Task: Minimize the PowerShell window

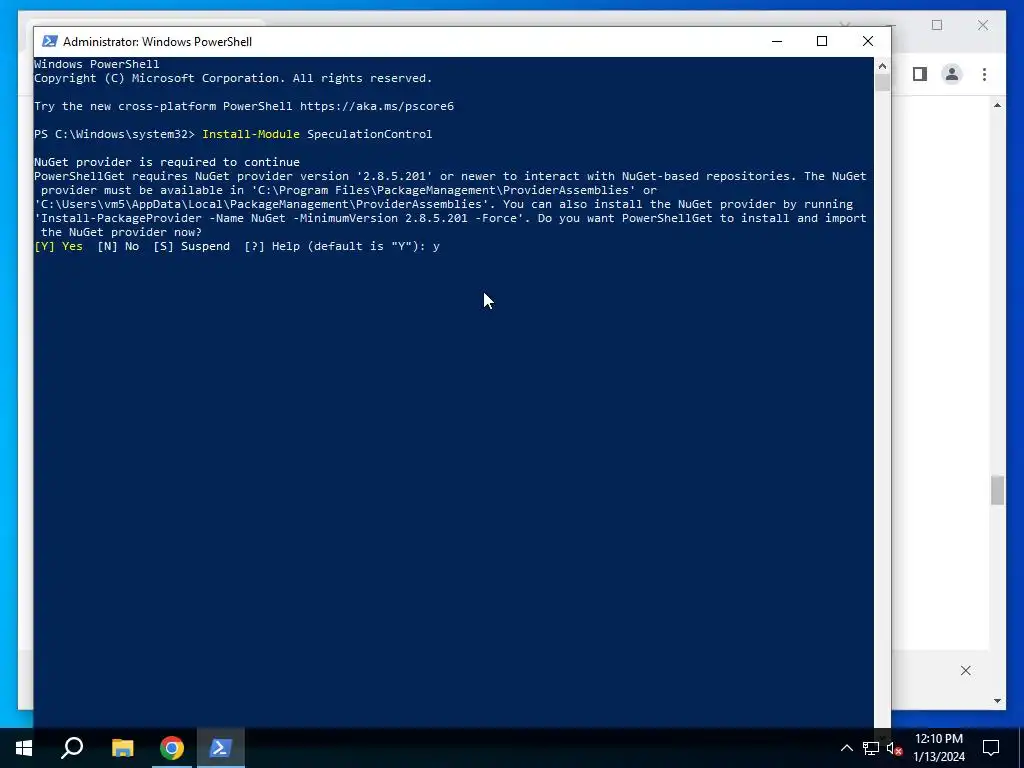Action: pyautogui.click(x=776, y=41)
